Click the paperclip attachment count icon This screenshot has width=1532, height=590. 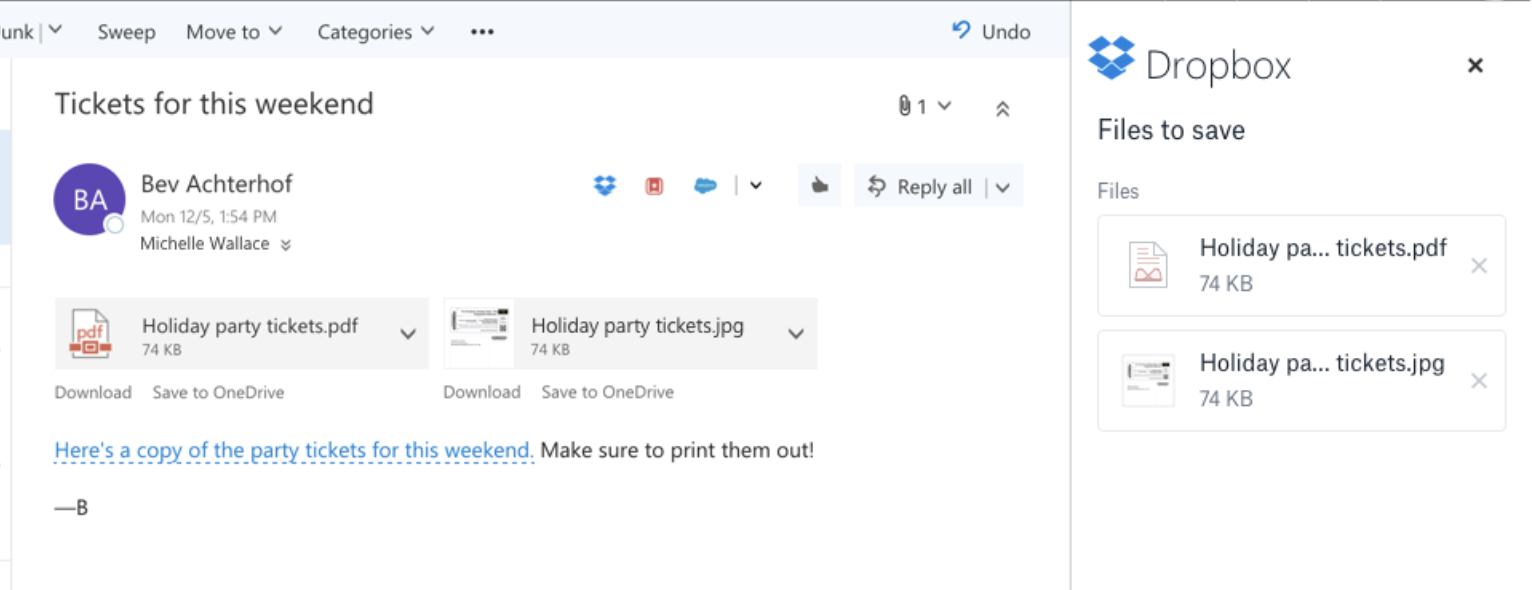905,106
